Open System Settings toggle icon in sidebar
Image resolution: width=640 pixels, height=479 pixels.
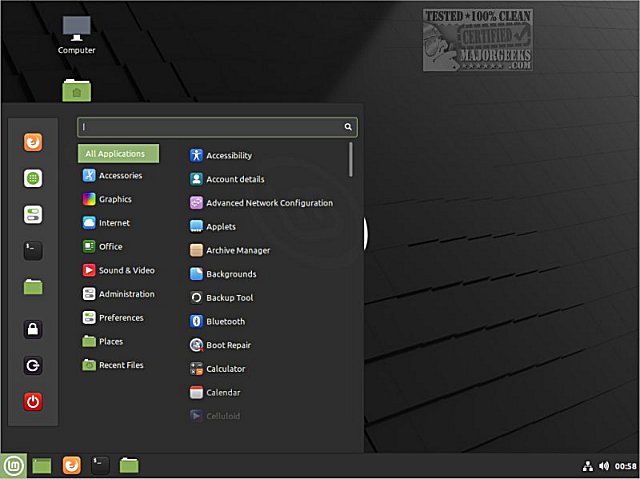[33, 214]
